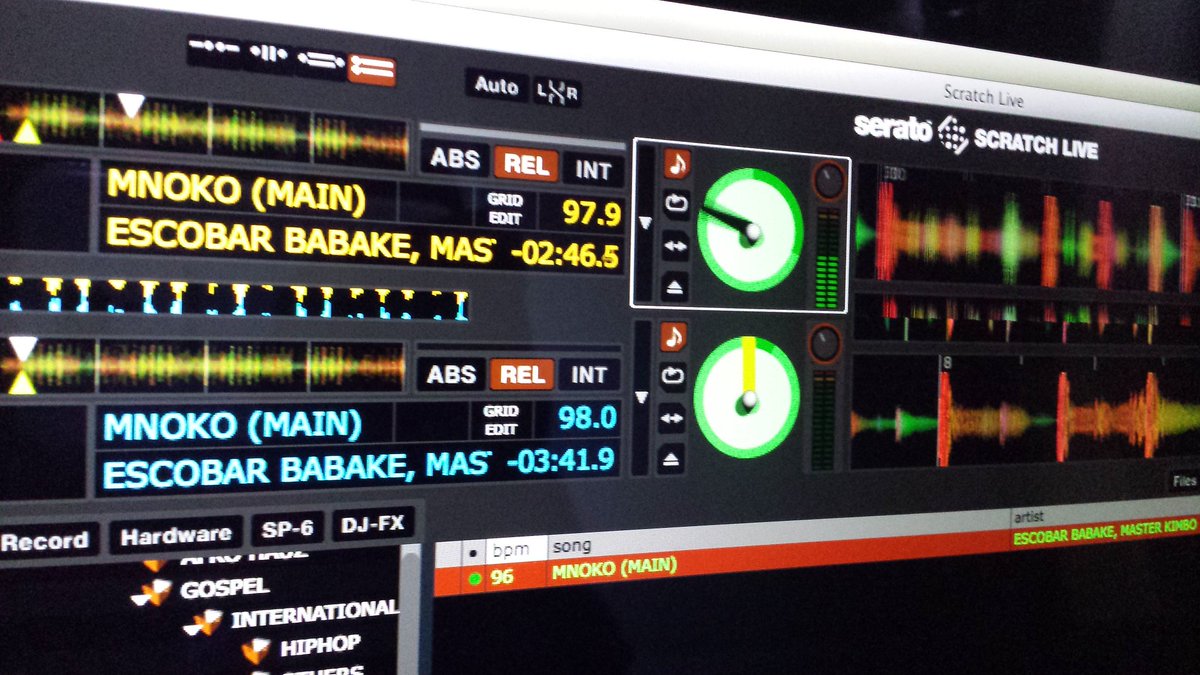Toggle the L/R input reverse button
The image size is (1200, 675).
557,92
